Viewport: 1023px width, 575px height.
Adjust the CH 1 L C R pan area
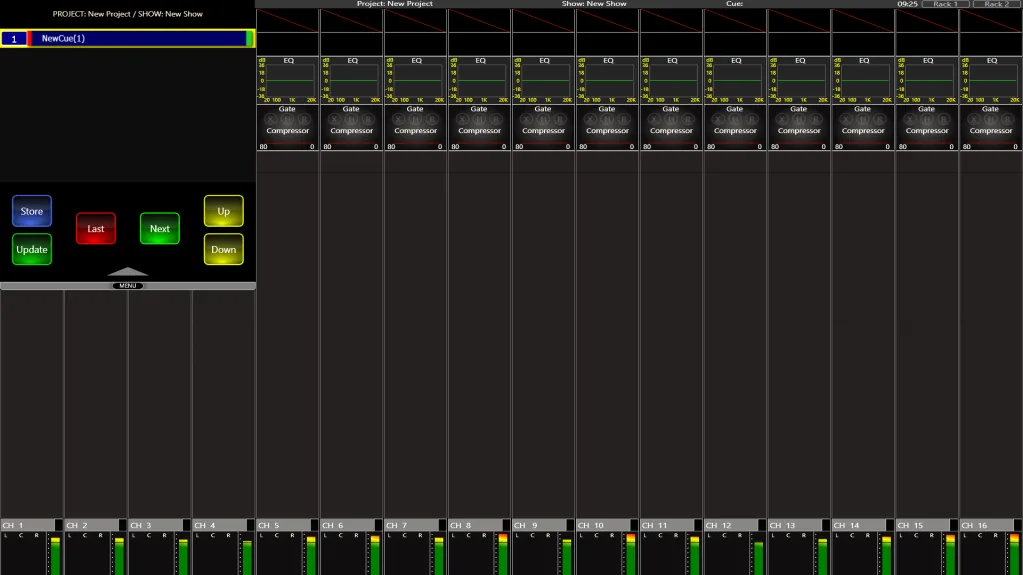pyautogui.click(x=23, y=553)
